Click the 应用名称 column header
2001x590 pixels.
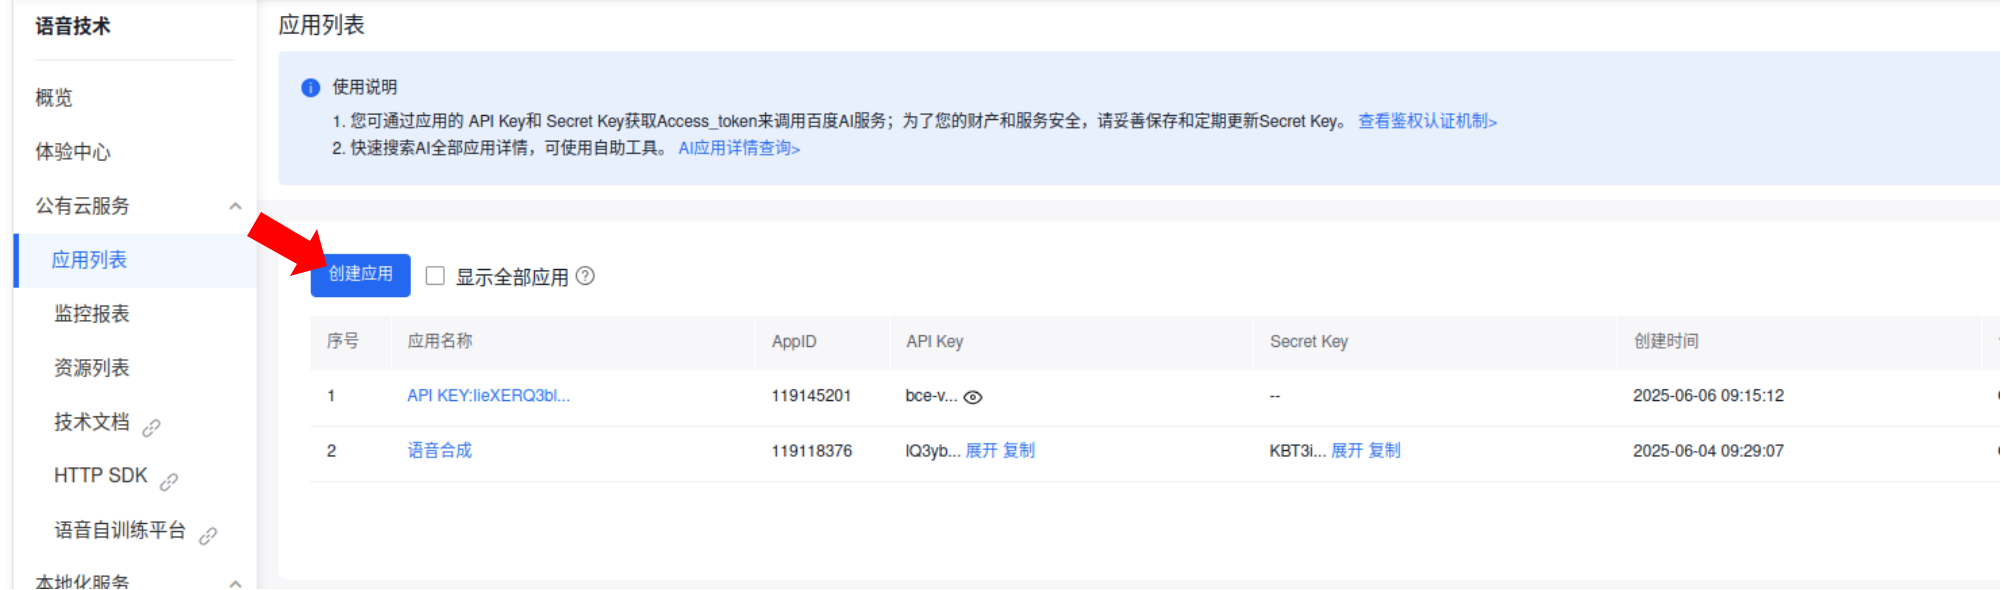440,342
